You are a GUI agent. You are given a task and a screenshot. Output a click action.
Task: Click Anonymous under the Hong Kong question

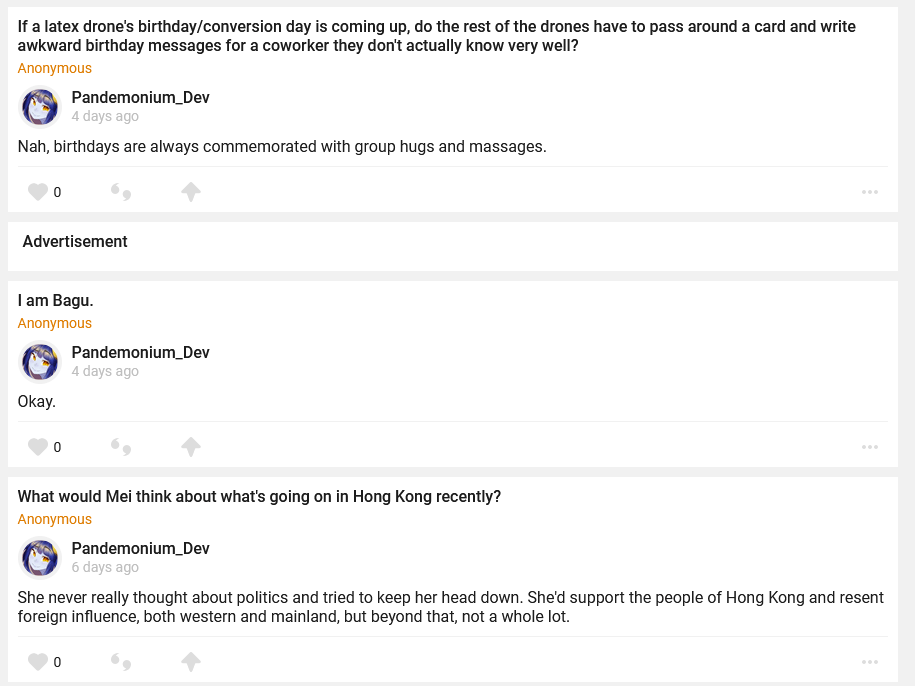point(55,519)
